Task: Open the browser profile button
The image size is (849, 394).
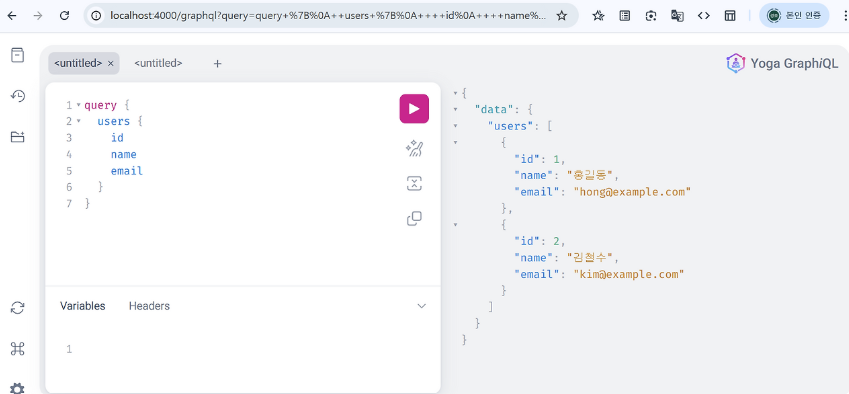Action: [x=794, y=16]
